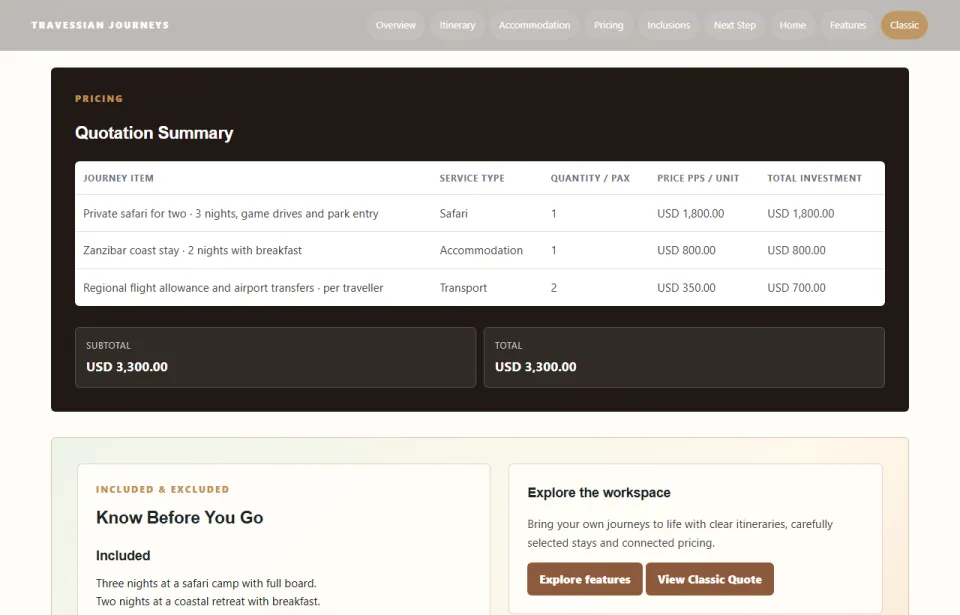Jump to the Pricing section
960x615 pixels.
pos(609,25)
